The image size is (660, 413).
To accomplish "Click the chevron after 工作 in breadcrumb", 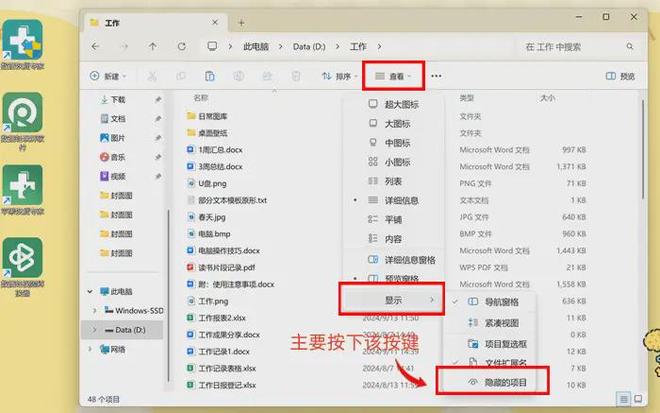I will (x=380, y=46).
